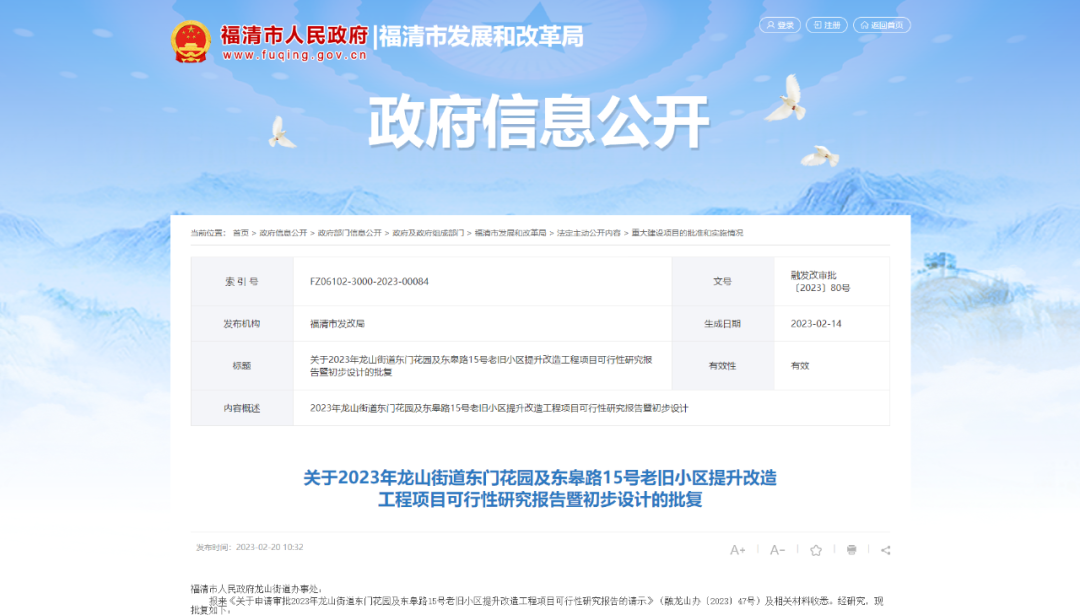Click the index number FZ06102-3000-2023-00084
Screen dimensions: 1080x615
[x=369, y=282]
